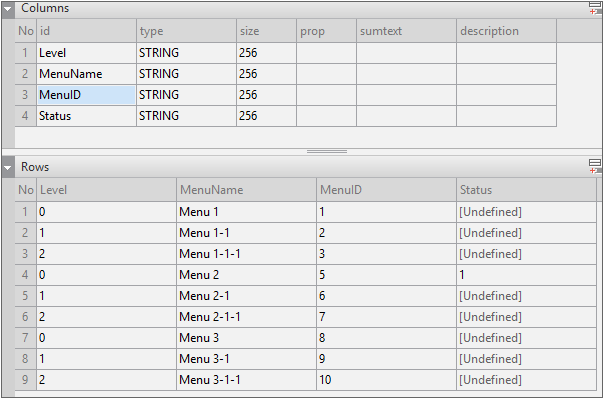
Task: Collapse the Columns section
Action: [x=8, y=9]
